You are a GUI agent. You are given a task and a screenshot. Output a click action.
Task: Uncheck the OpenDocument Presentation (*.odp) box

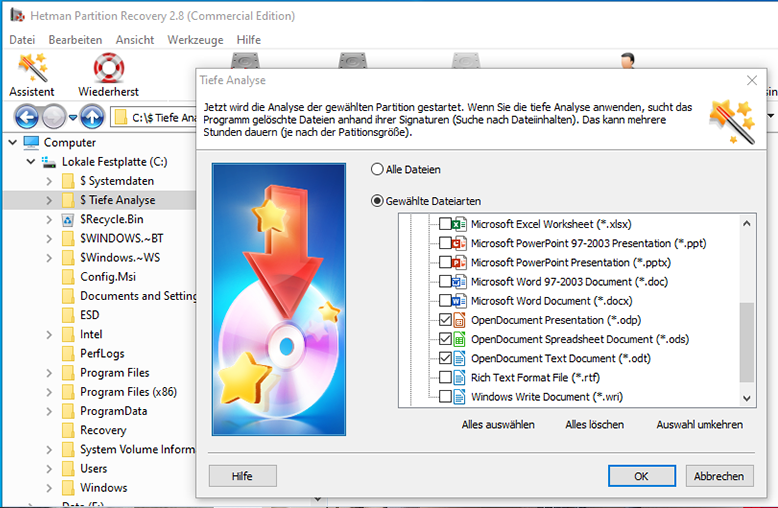click(445, 320)
